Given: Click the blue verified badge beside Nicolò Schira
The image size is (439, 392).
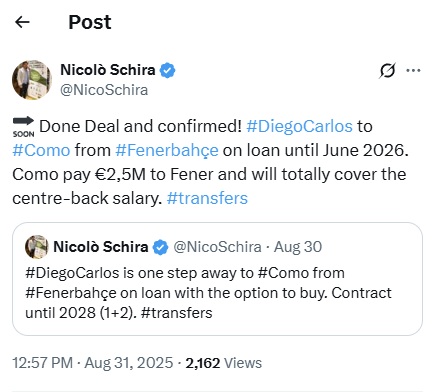Looking at the screenshot, I should (167, 70).
